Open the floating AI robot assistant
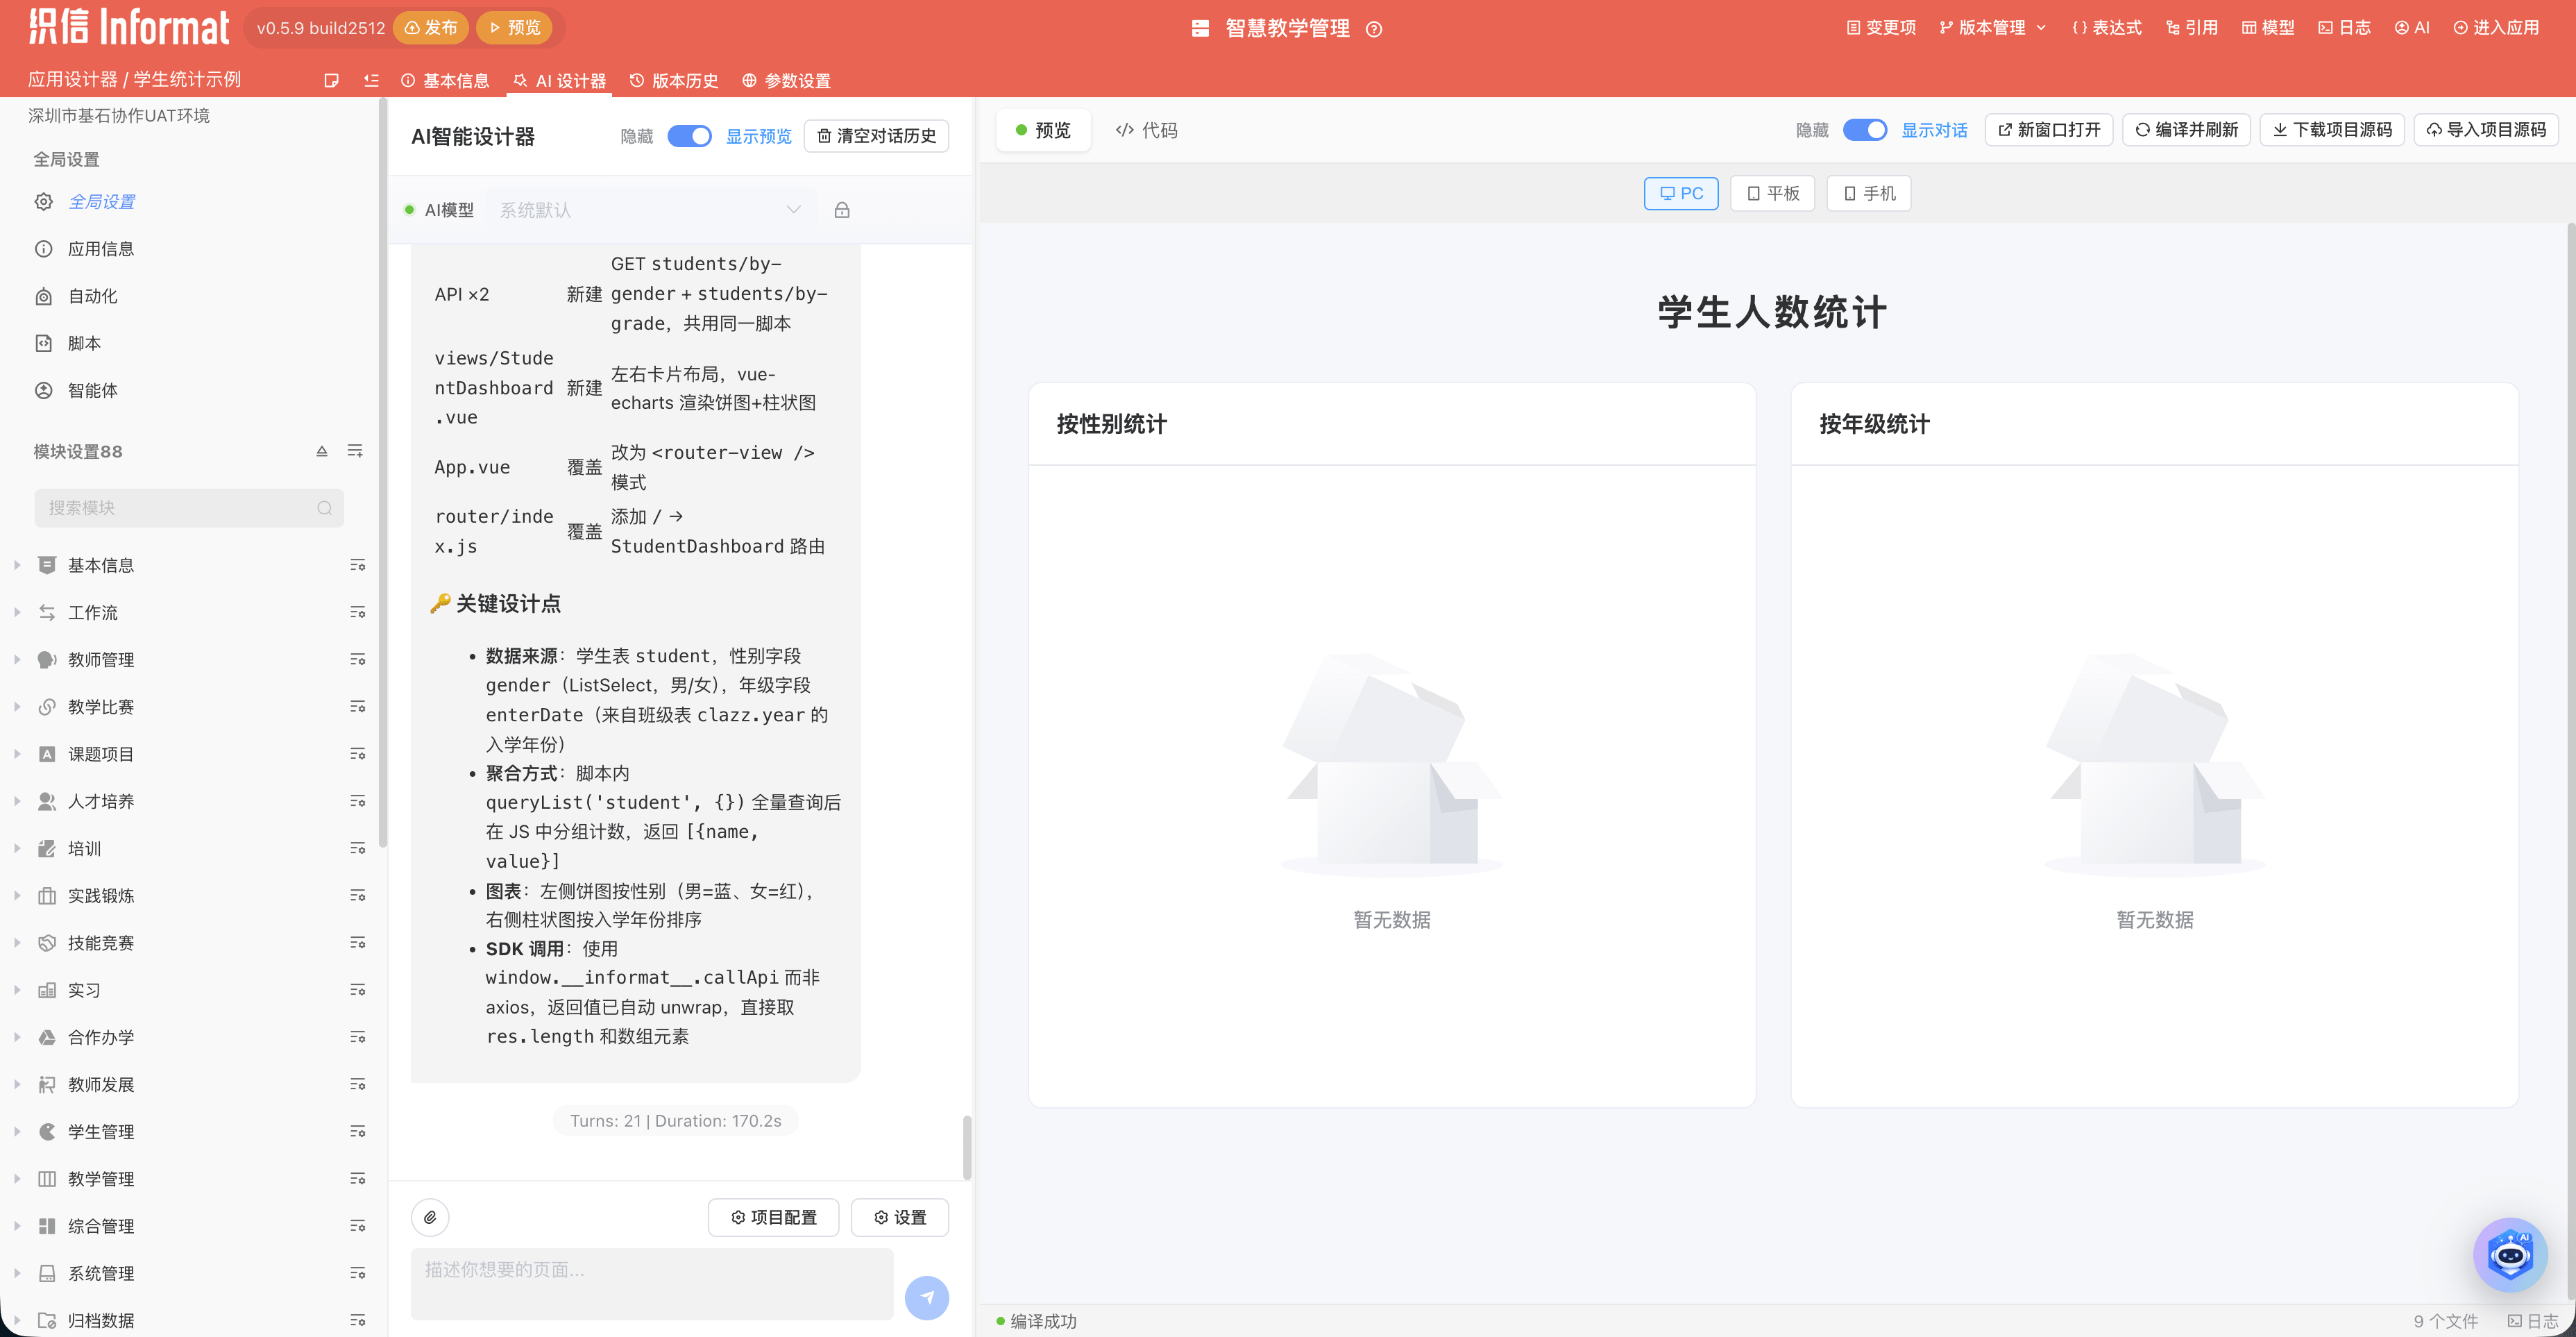Screen dimensions: 2576x1337 tap(2510, 1254)
